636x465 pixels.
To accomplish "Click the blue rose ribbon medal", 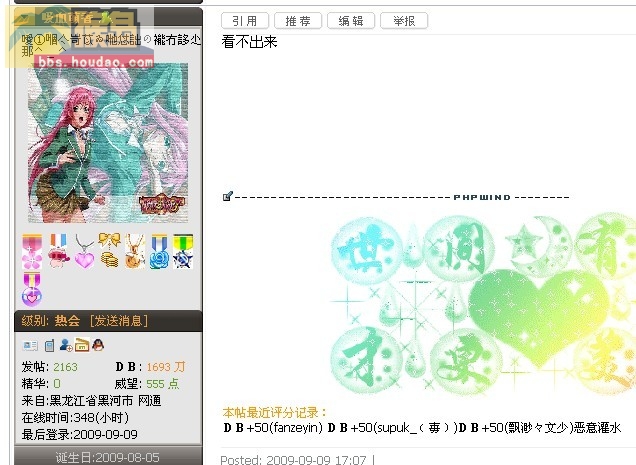I will click(x=159, y=251).
